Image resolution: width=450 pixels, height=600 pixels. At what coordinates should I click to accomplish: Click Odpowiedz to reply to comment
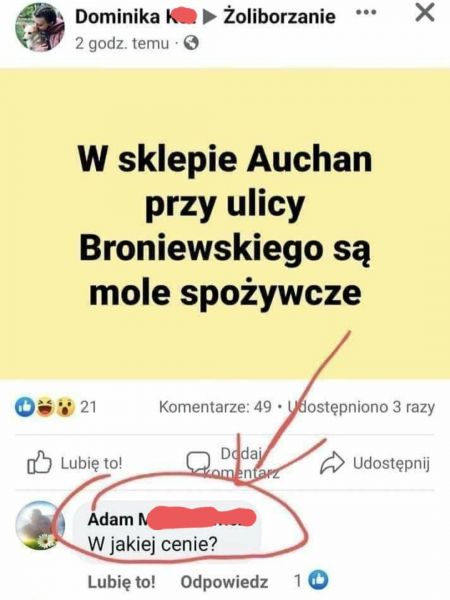pyautogui.click(x=224, y=582)
